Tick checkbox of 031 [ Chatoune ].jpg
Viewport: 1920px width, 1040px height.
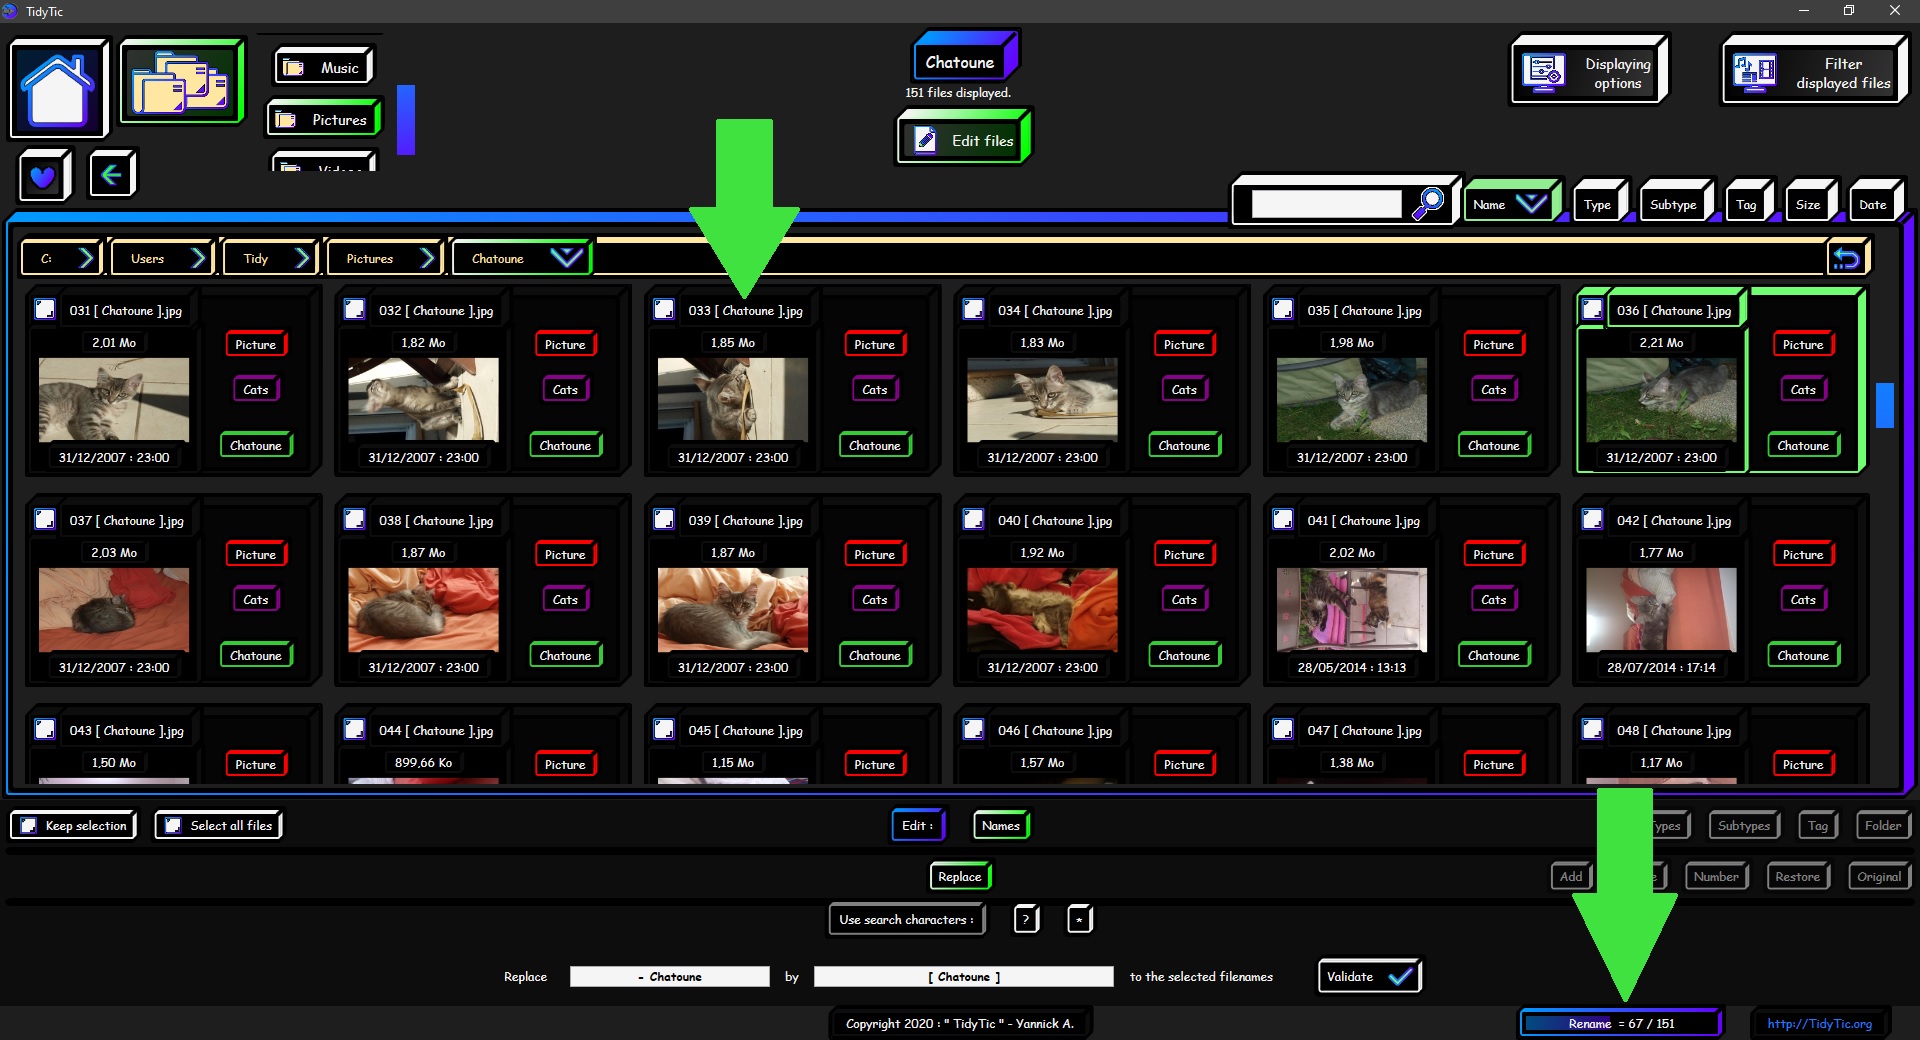[45, 310]
